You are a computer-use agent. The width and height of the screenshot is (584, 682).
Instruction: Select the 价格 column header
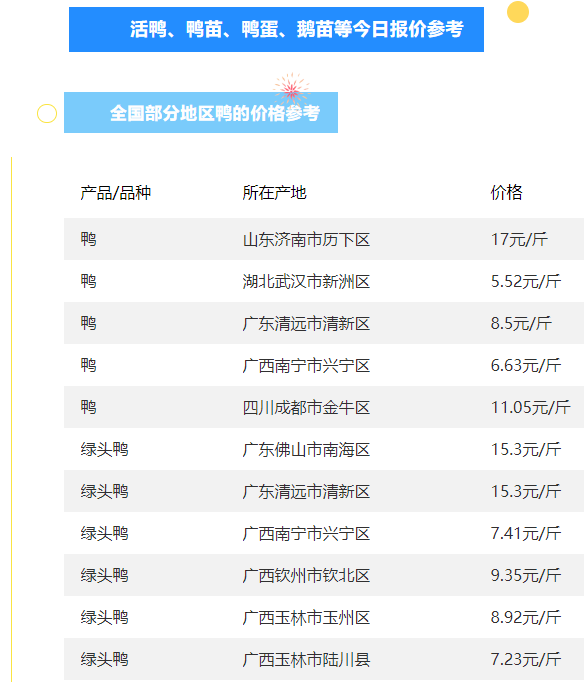[506, 192]
